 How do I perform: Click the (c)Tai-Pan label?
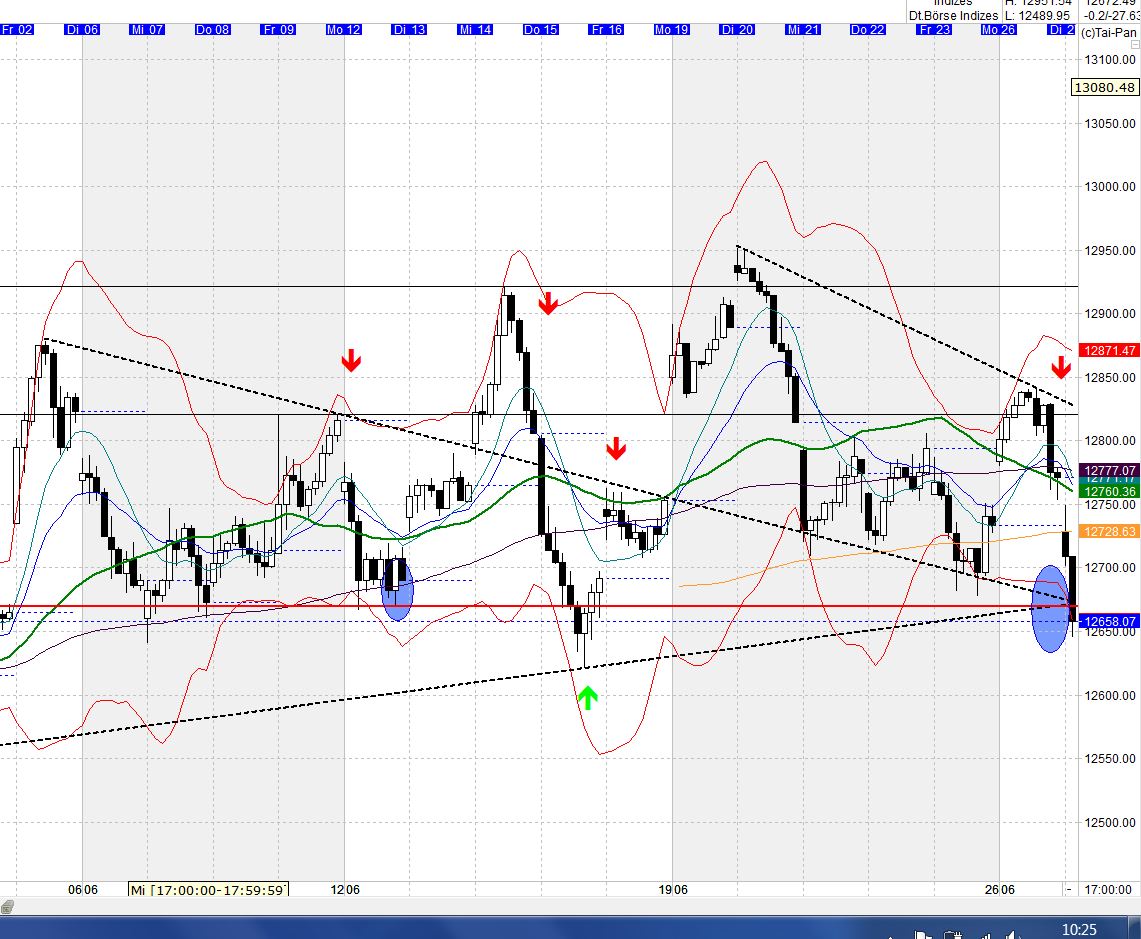click(x=1108, y=32)
